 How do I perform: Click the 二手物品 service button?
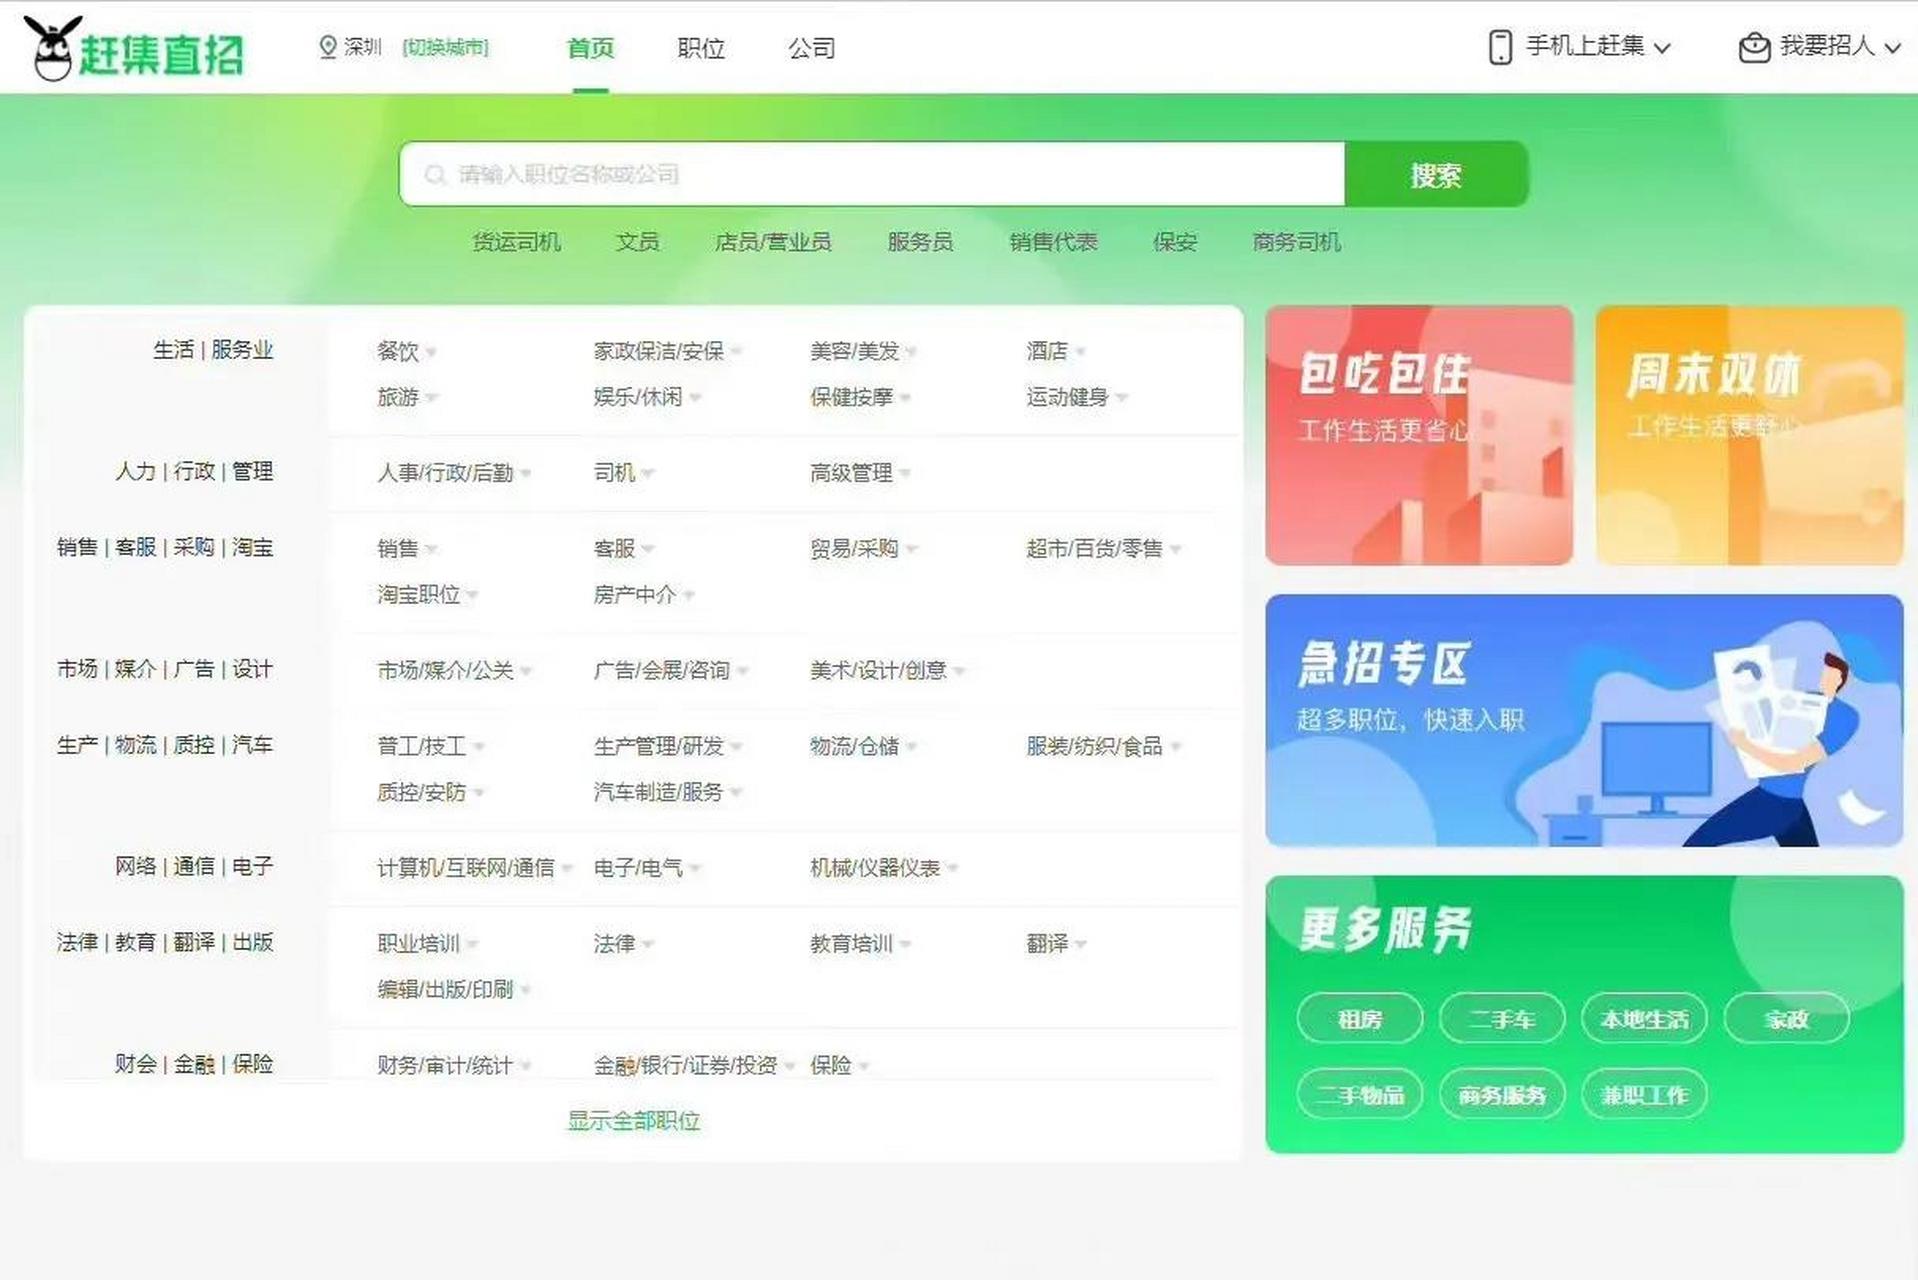point(1359,1095)
